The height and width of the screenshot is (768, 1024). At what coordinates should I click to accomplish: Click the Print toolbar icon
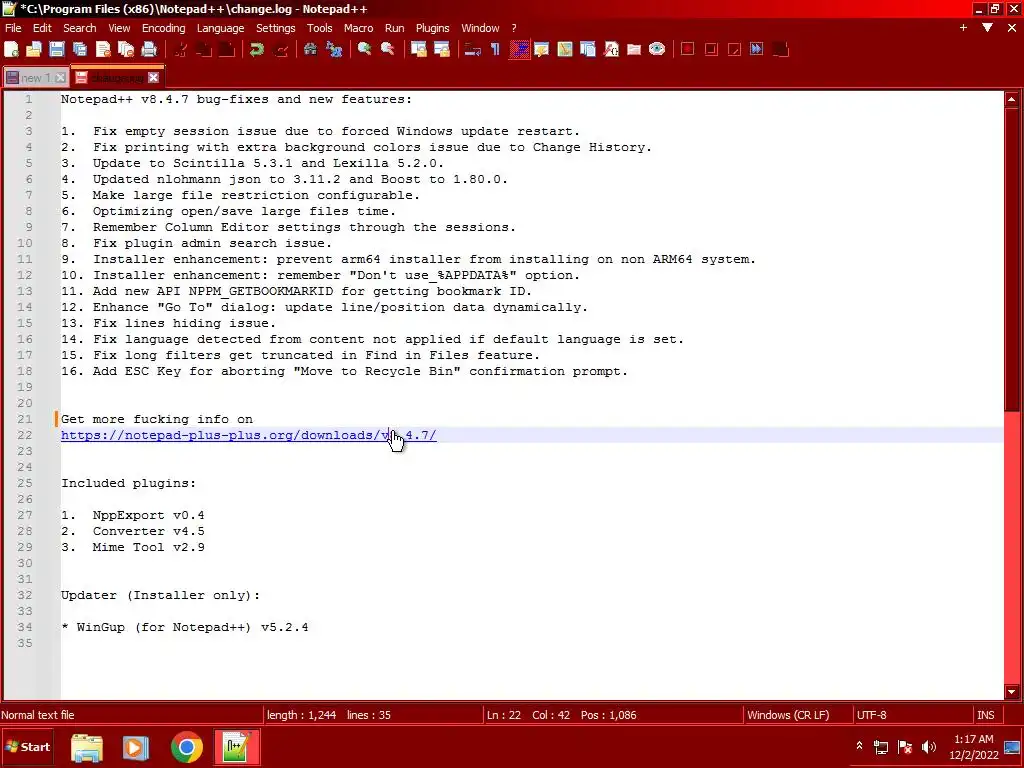pyautogui.click(x=149, y=49)
